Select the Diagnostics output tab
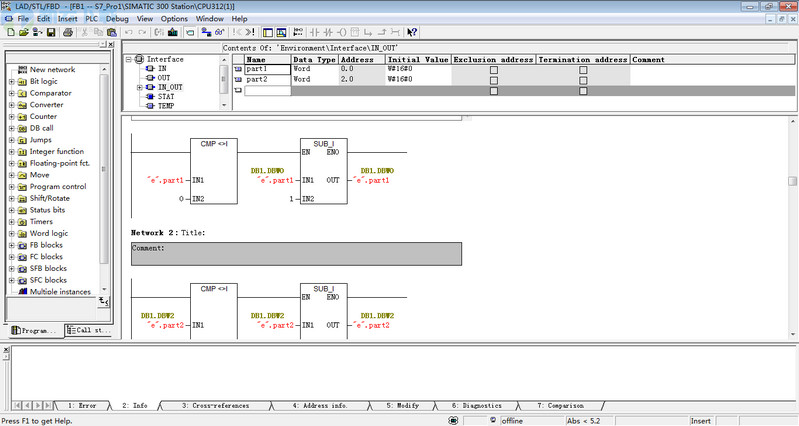 tap(474, 406)
